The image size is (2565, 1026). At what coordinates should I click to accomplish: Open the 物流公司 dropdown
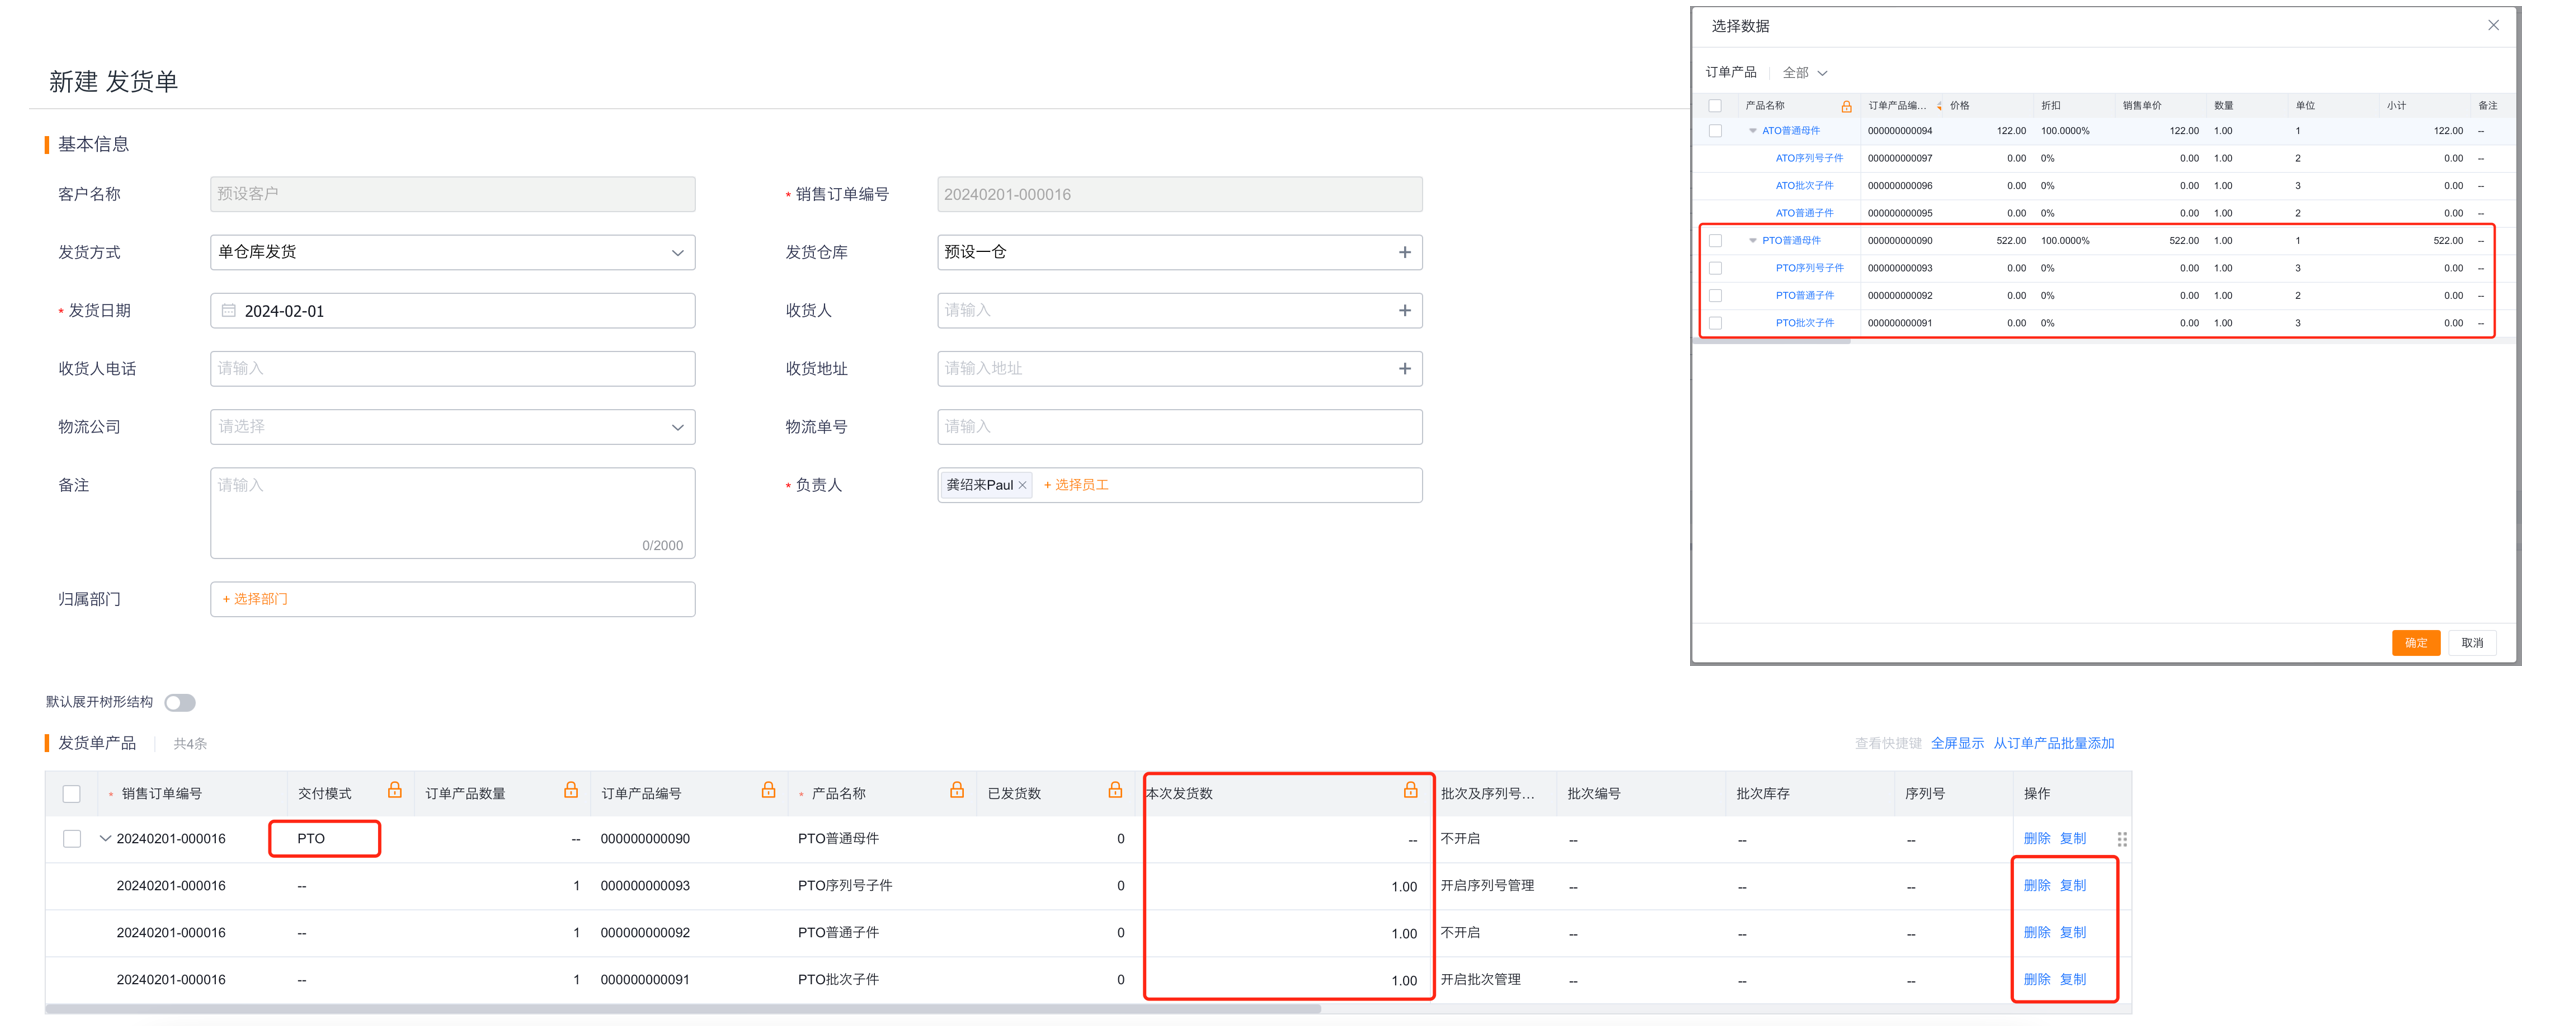452,427
